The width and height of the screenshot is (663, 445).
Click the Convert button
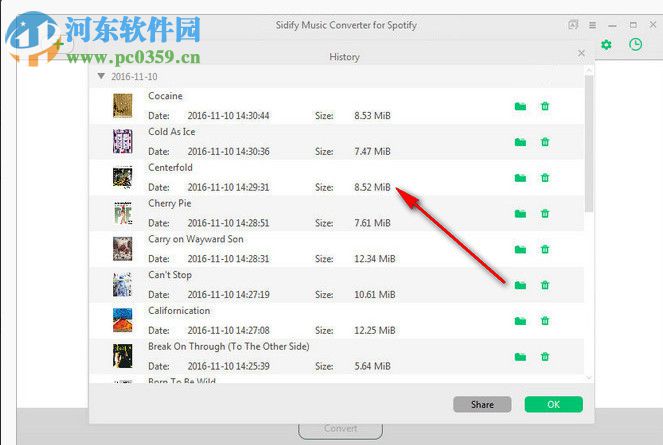(340, 429)
